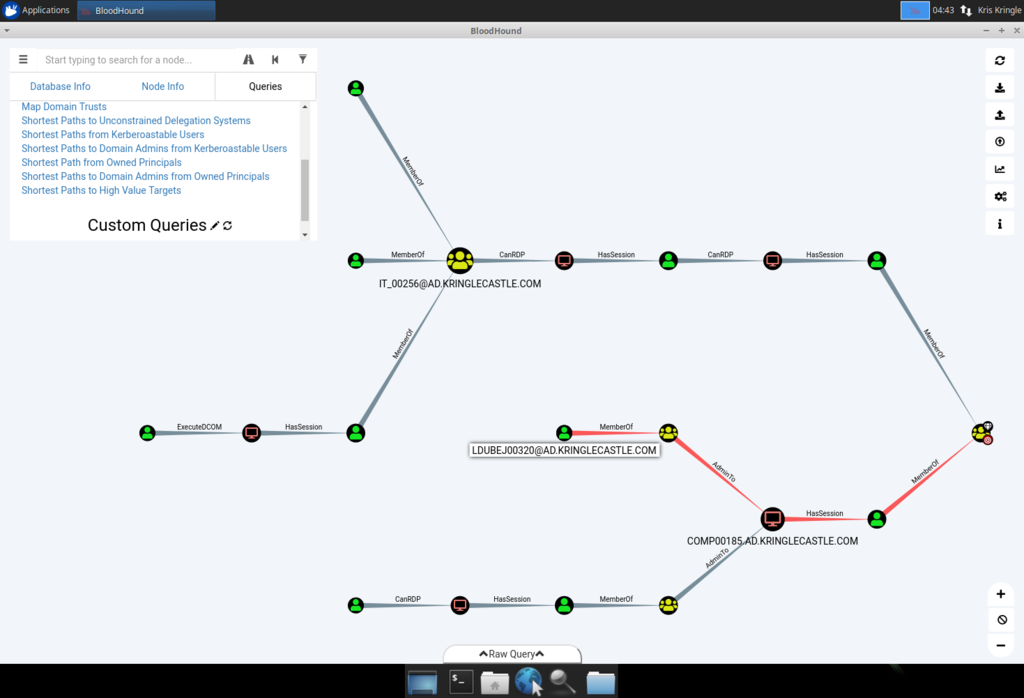Click the Domain Admins target group node
Viewport: 1024px width, 698px height.
pos(982,432)
